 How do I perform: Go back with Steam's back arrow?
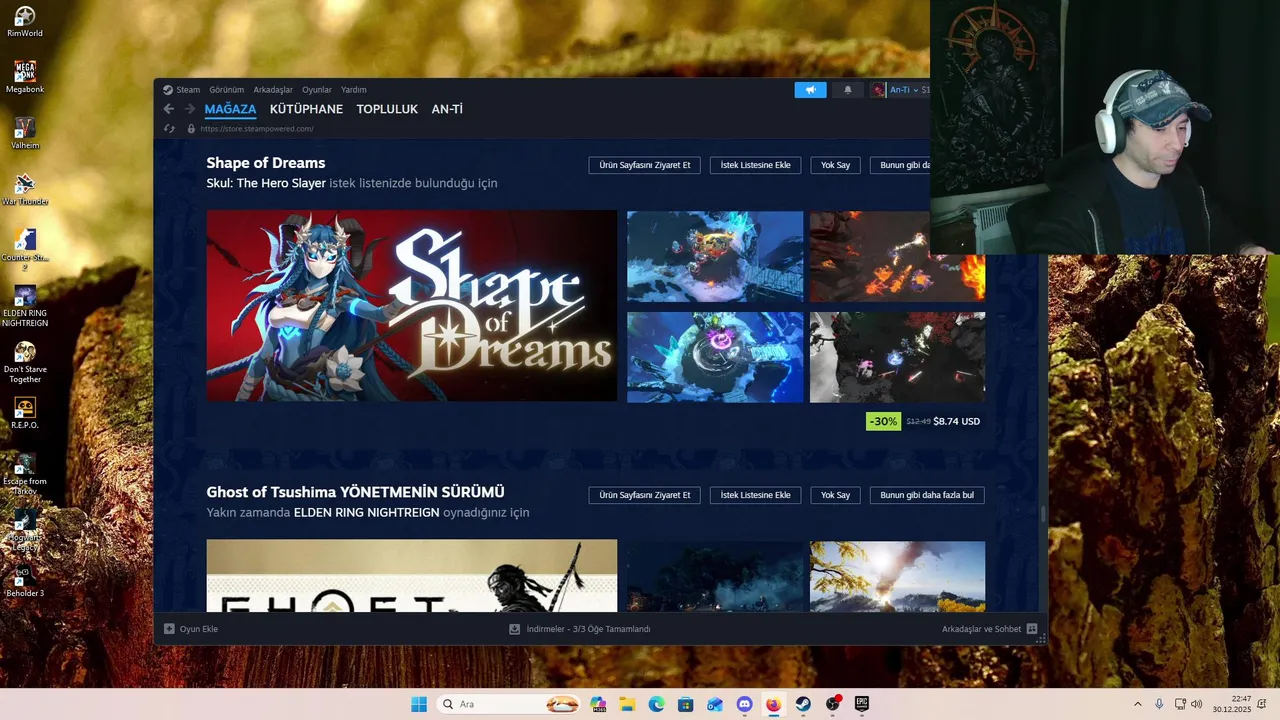168,109
